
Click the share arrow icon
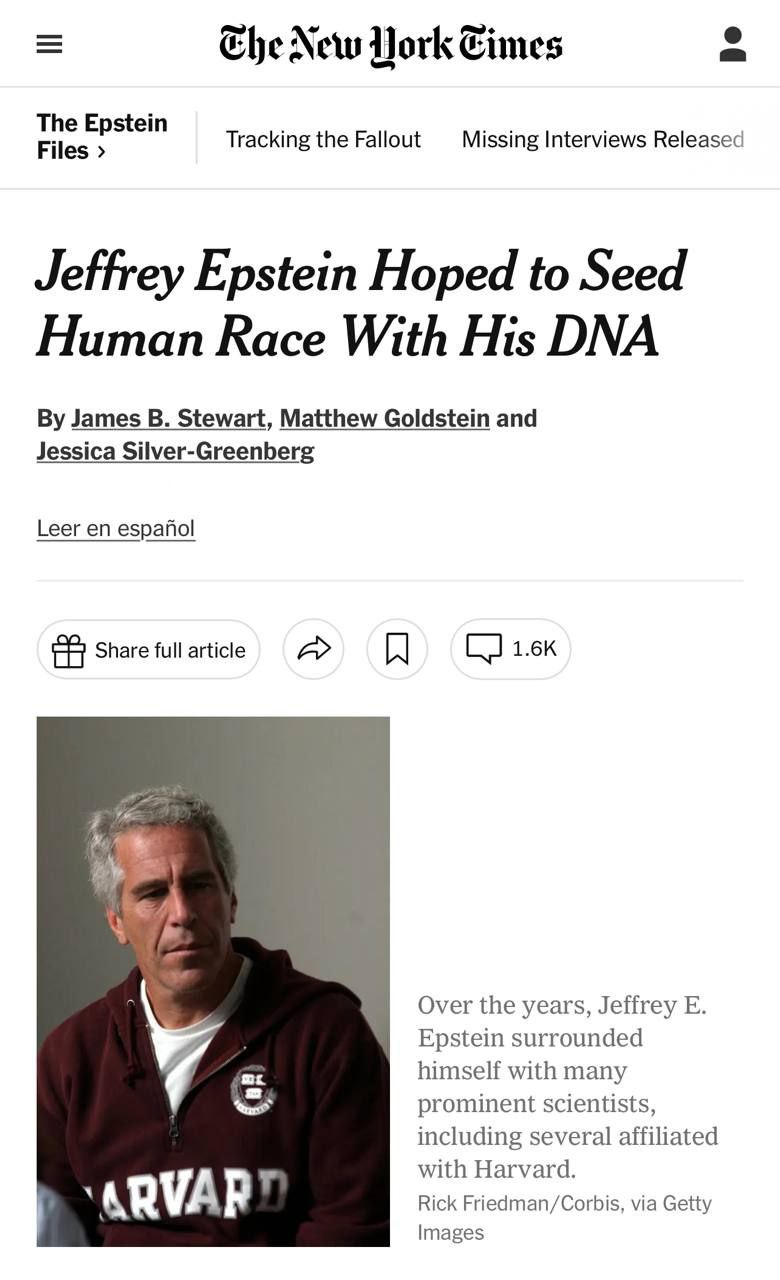point(313,650)
